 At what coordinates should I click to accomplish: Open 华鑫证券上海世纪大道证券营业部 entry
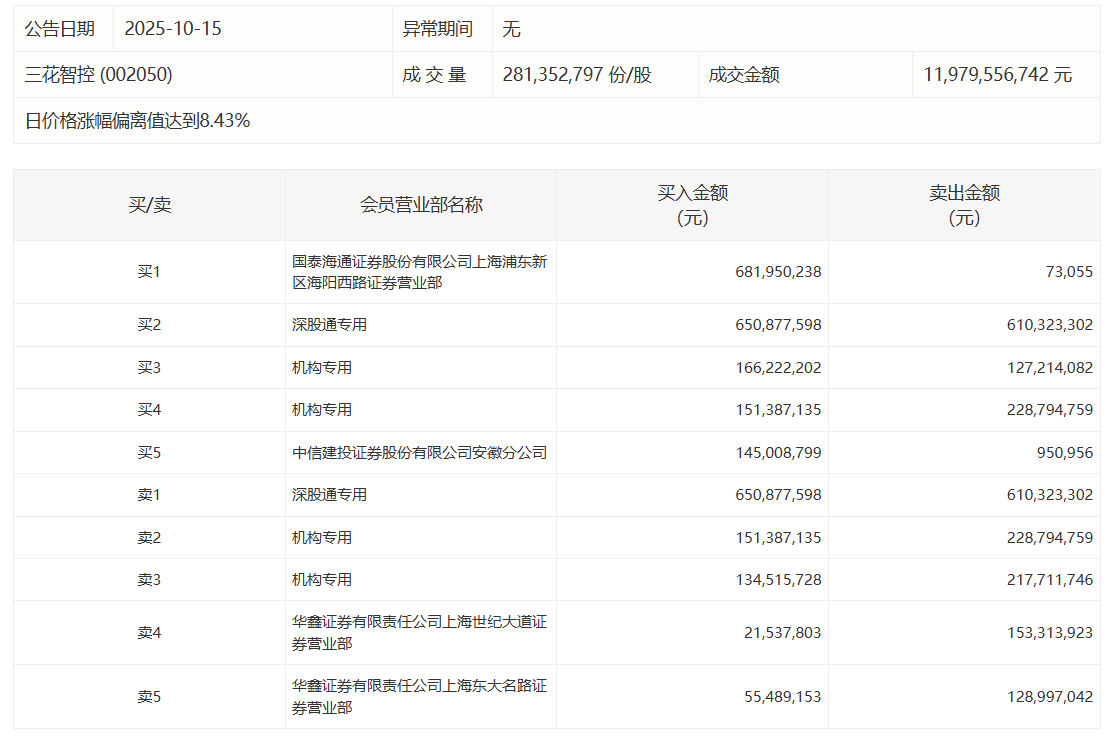pos(419,633)
